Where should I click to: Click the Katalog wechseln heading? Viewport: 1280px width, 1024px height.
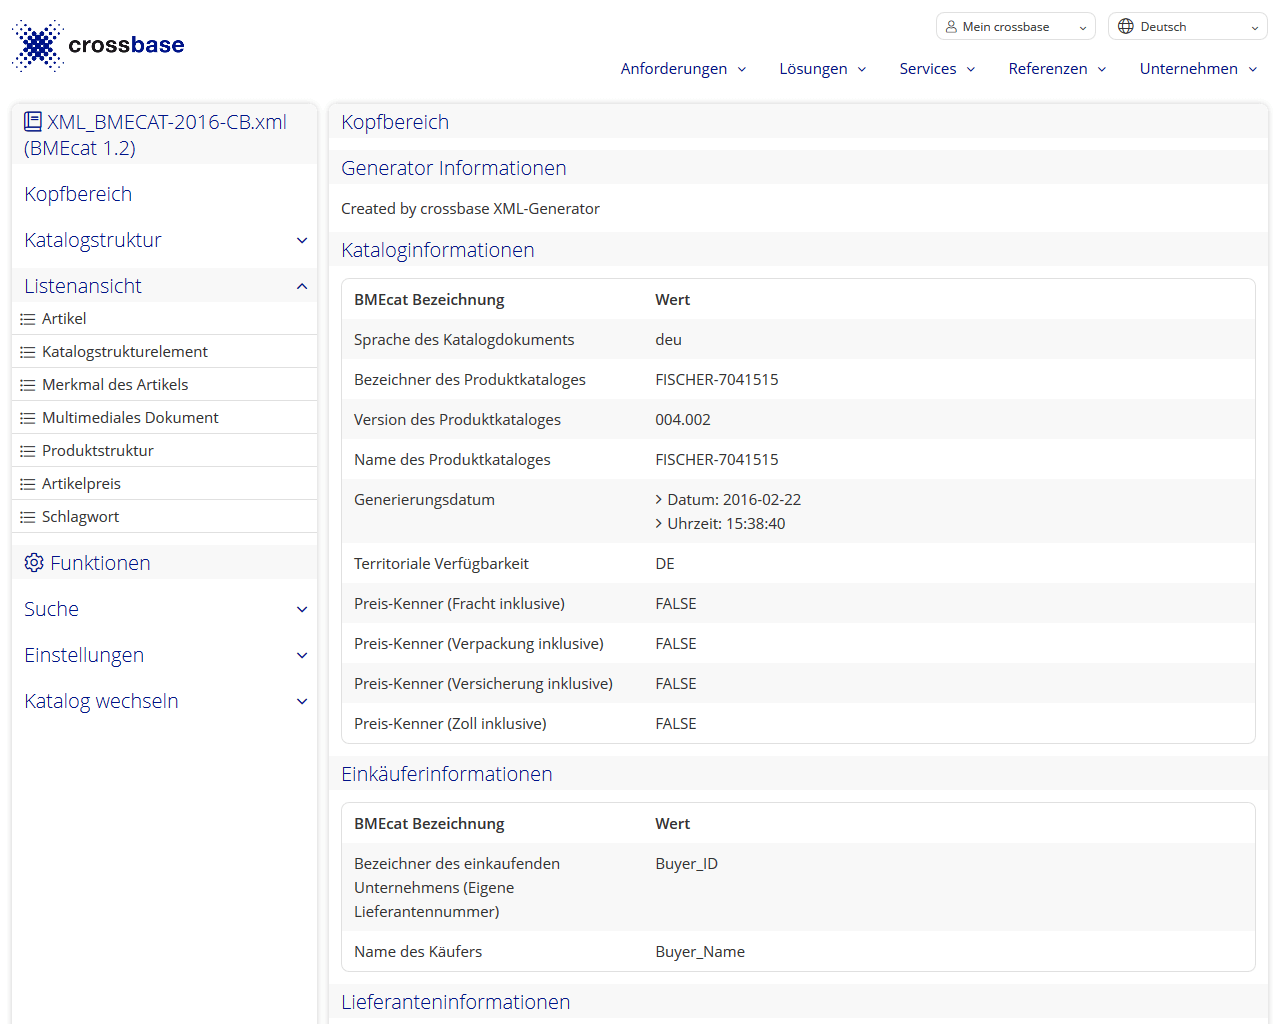[x=101, y=701]
